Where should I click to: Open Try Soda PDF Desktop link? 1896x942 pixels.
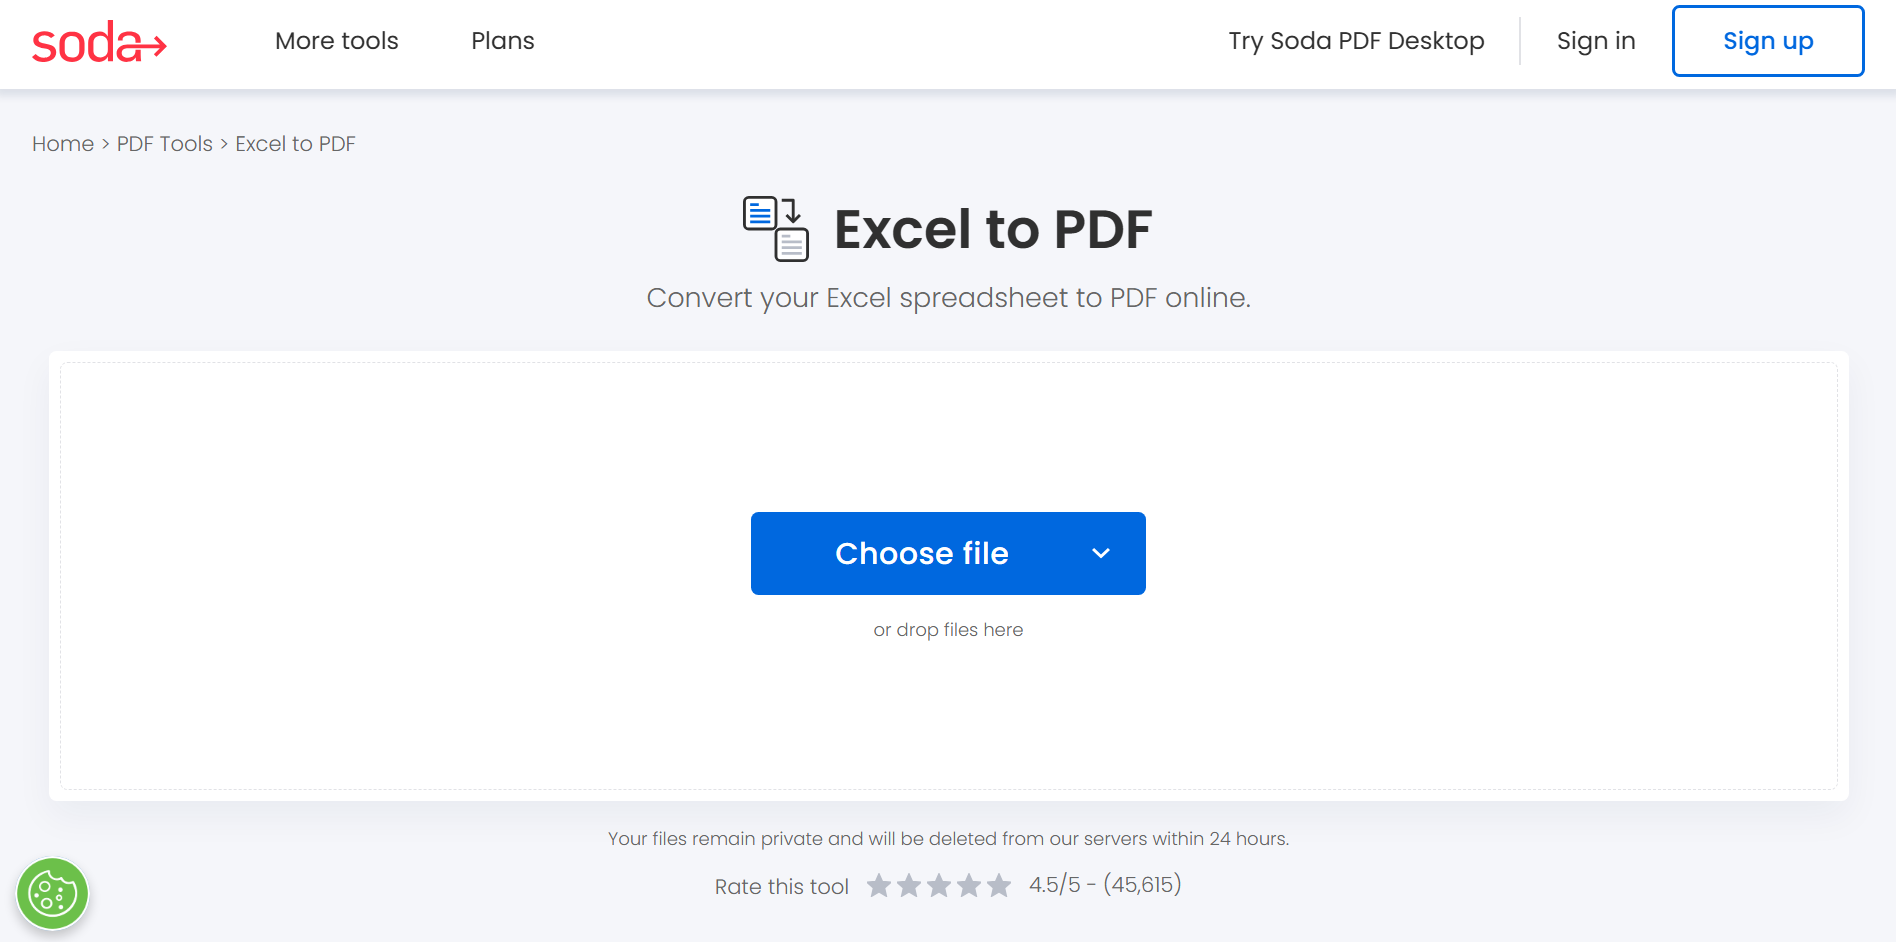1356,41
